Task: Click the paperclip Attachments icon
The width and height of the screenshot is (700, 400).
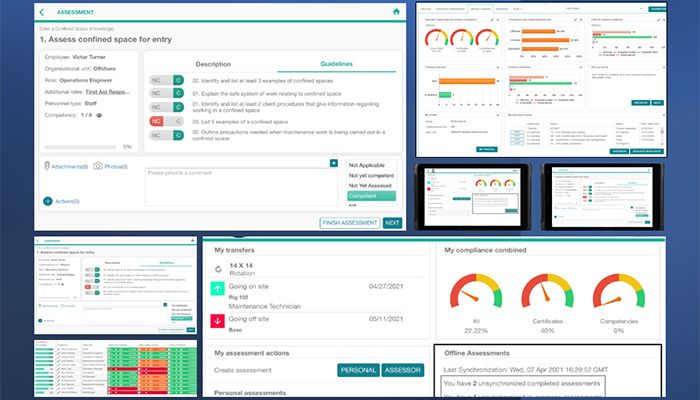Action: pos(47,166)
